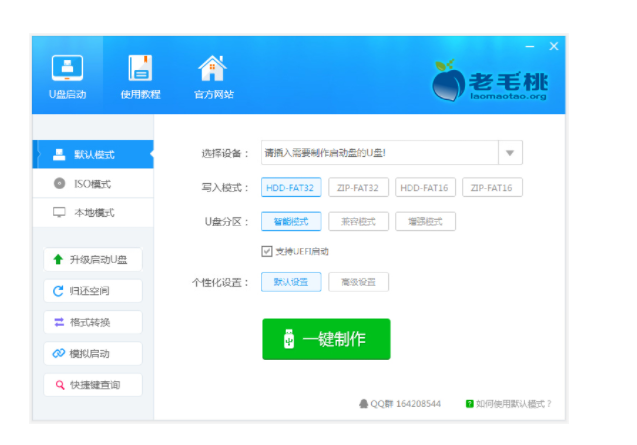
Task: Select HDD-FAT32 write mode
Action: tap(291, 187)
